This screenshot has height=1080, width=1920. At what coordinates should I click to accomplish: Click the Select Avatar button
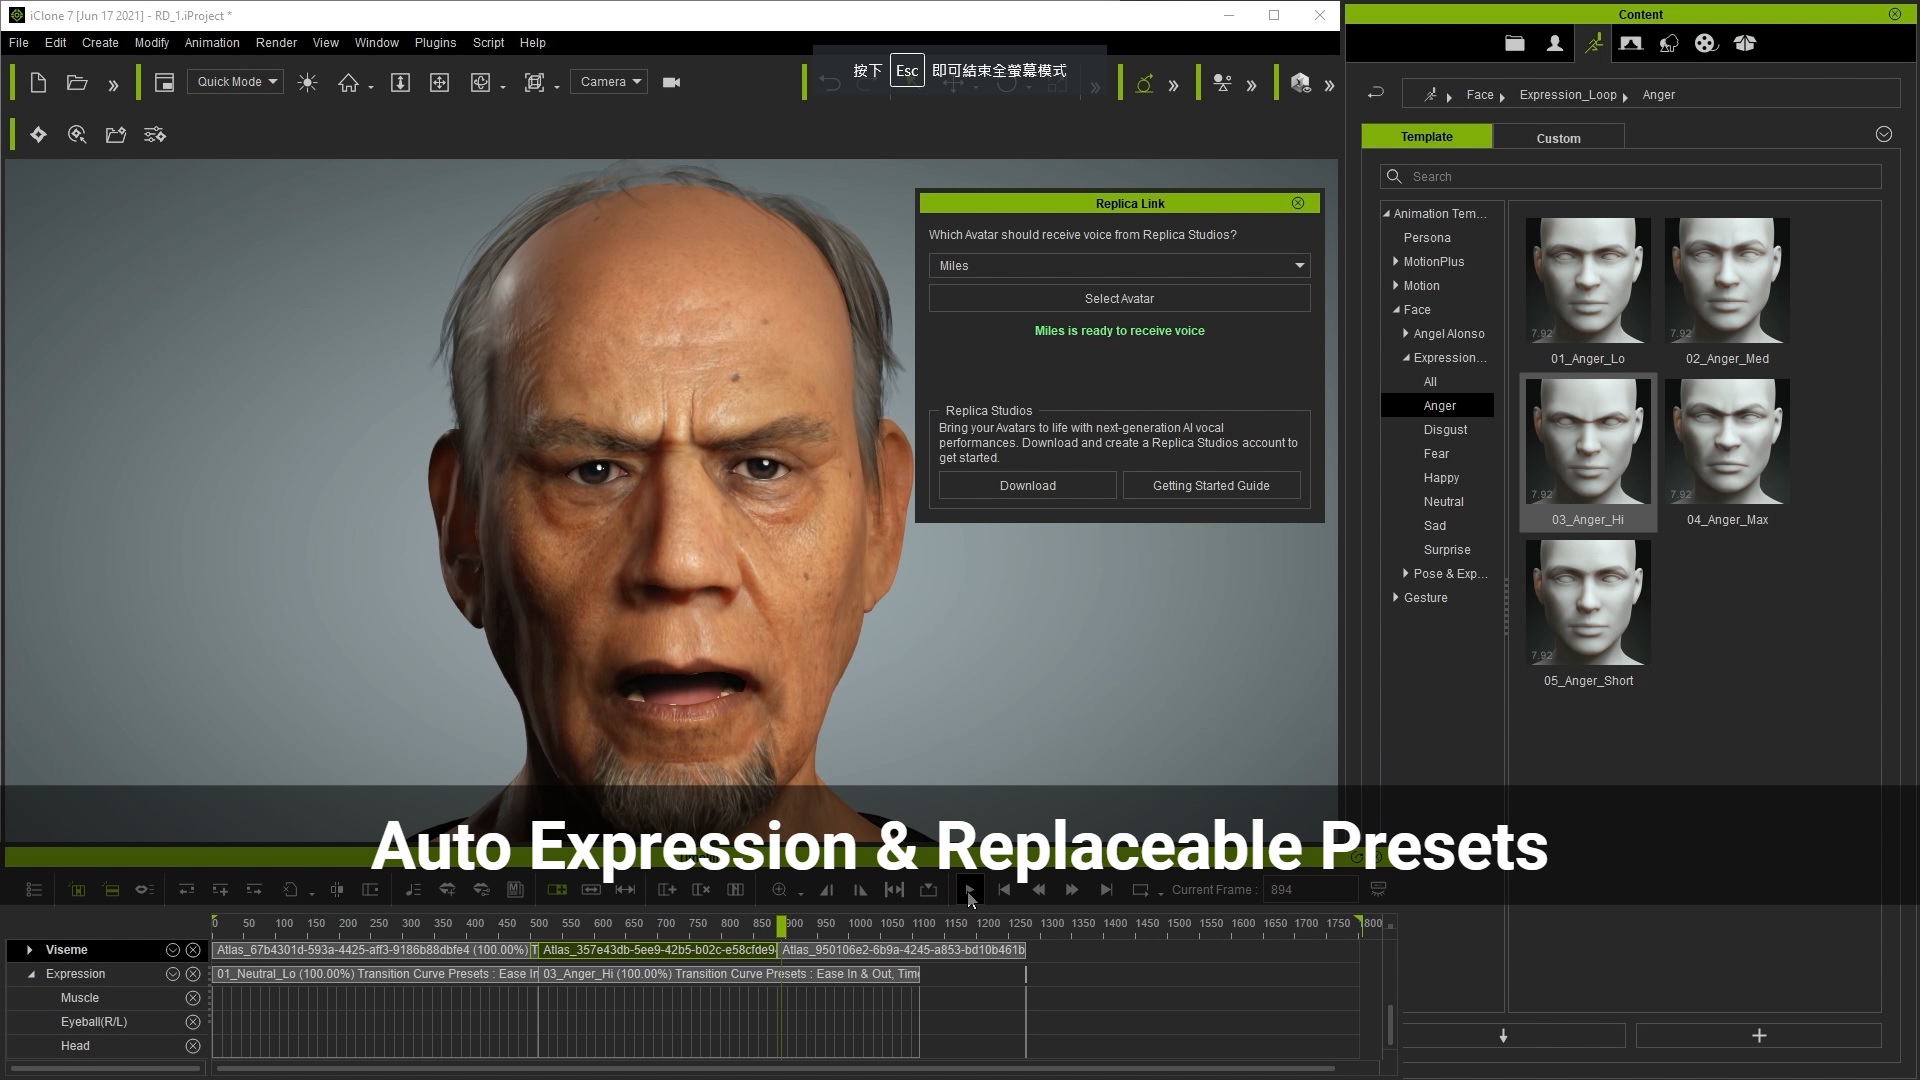(x=1119, y=299)
